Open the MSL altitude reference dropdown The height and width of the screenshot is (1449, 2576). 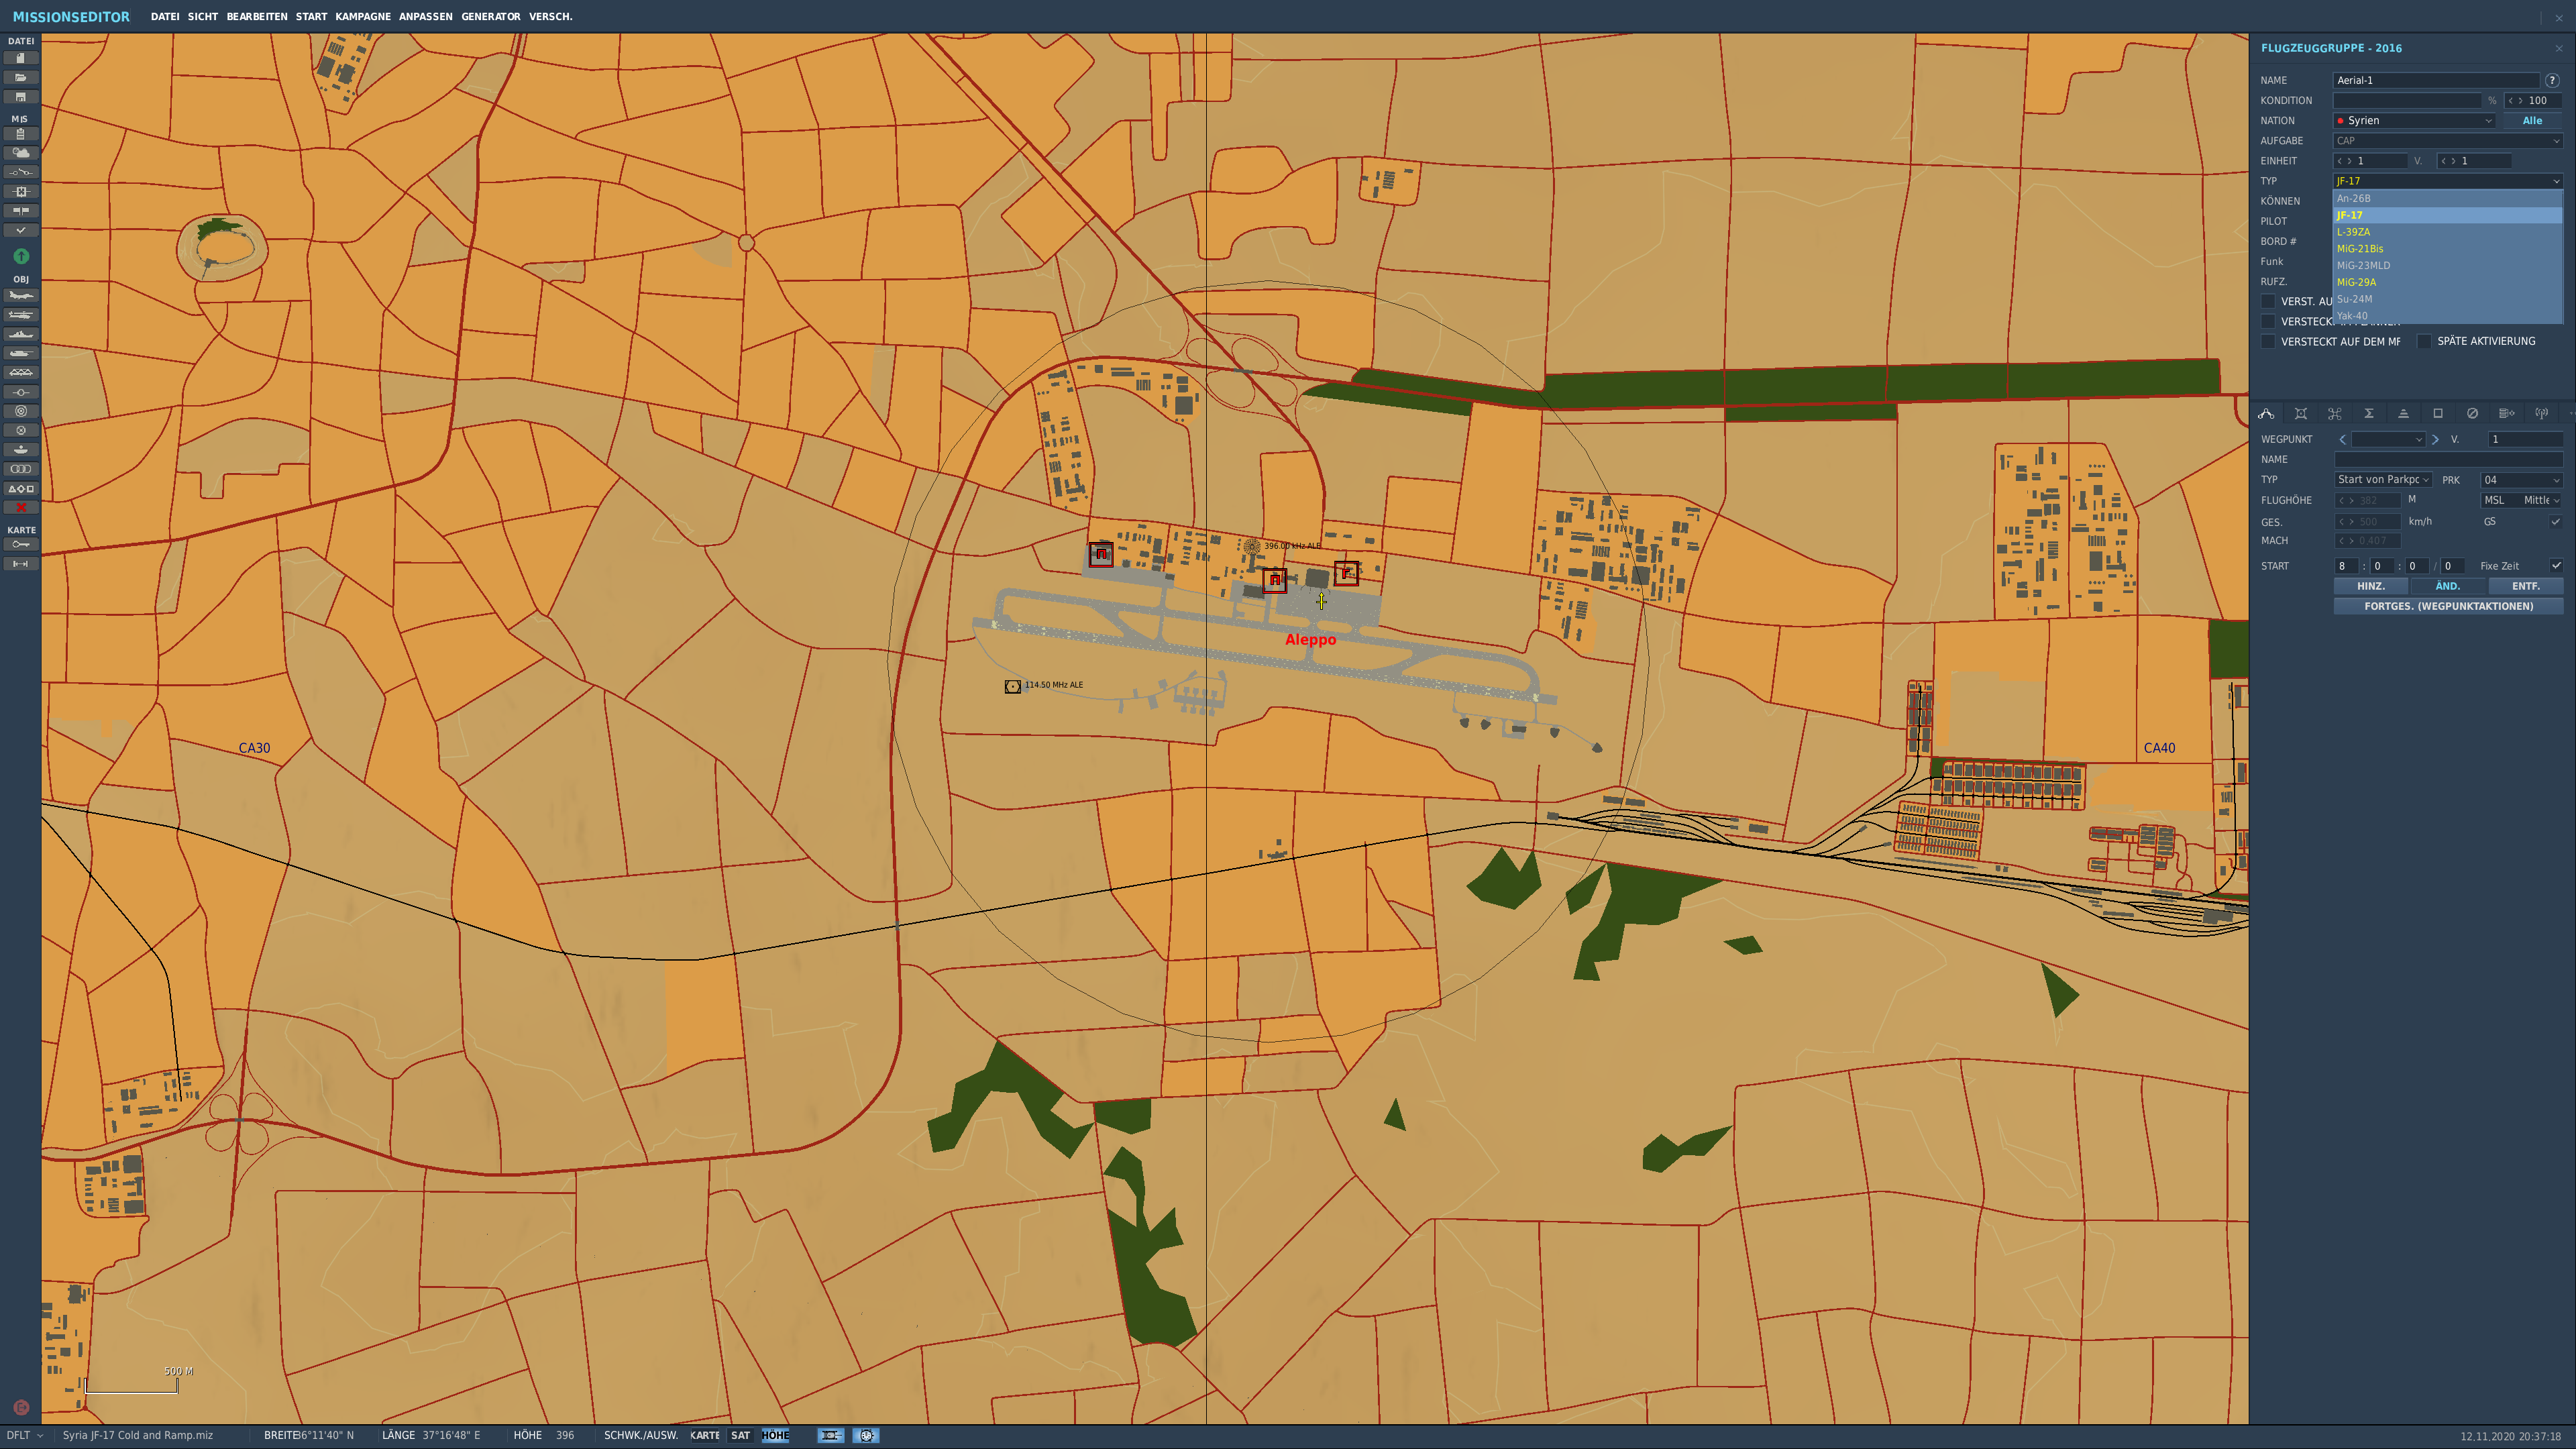click(x=2522, y=500)
